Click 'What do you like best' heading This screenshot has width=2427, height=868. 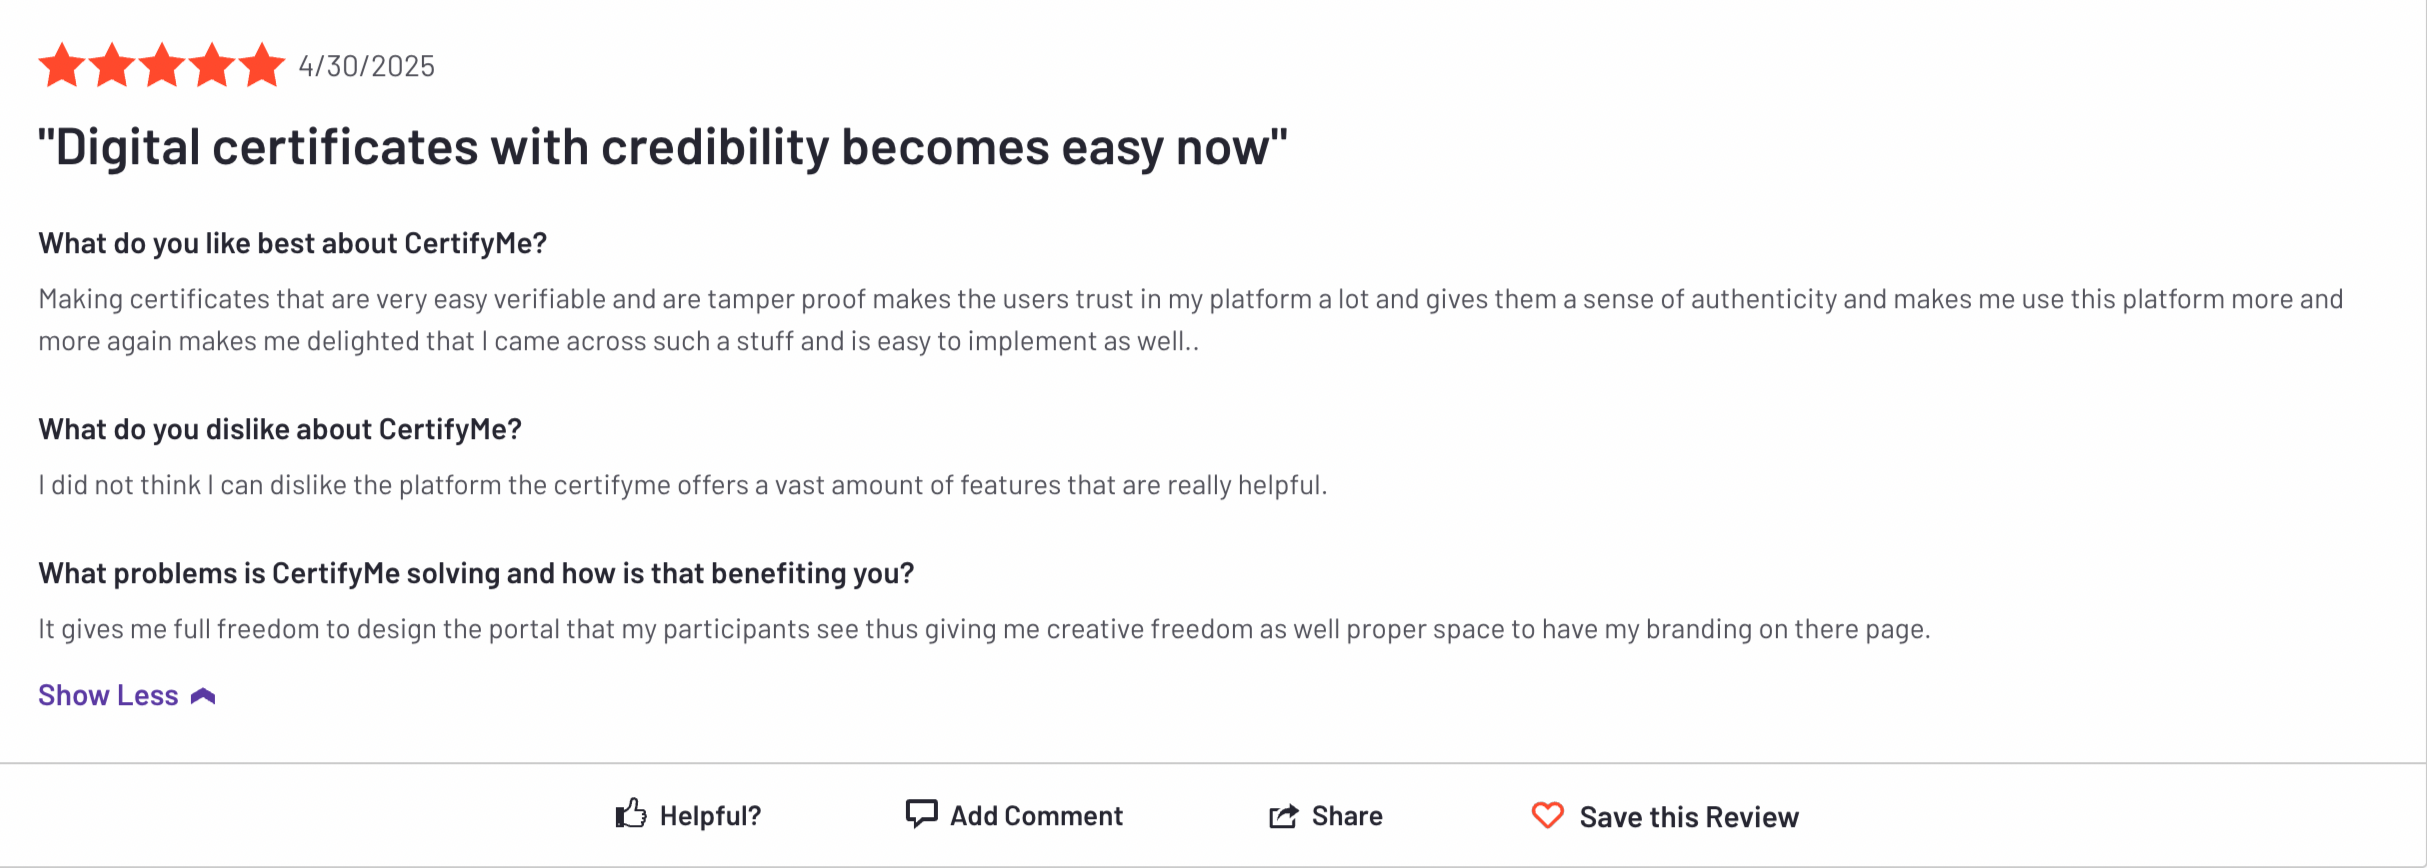[293, 243]
